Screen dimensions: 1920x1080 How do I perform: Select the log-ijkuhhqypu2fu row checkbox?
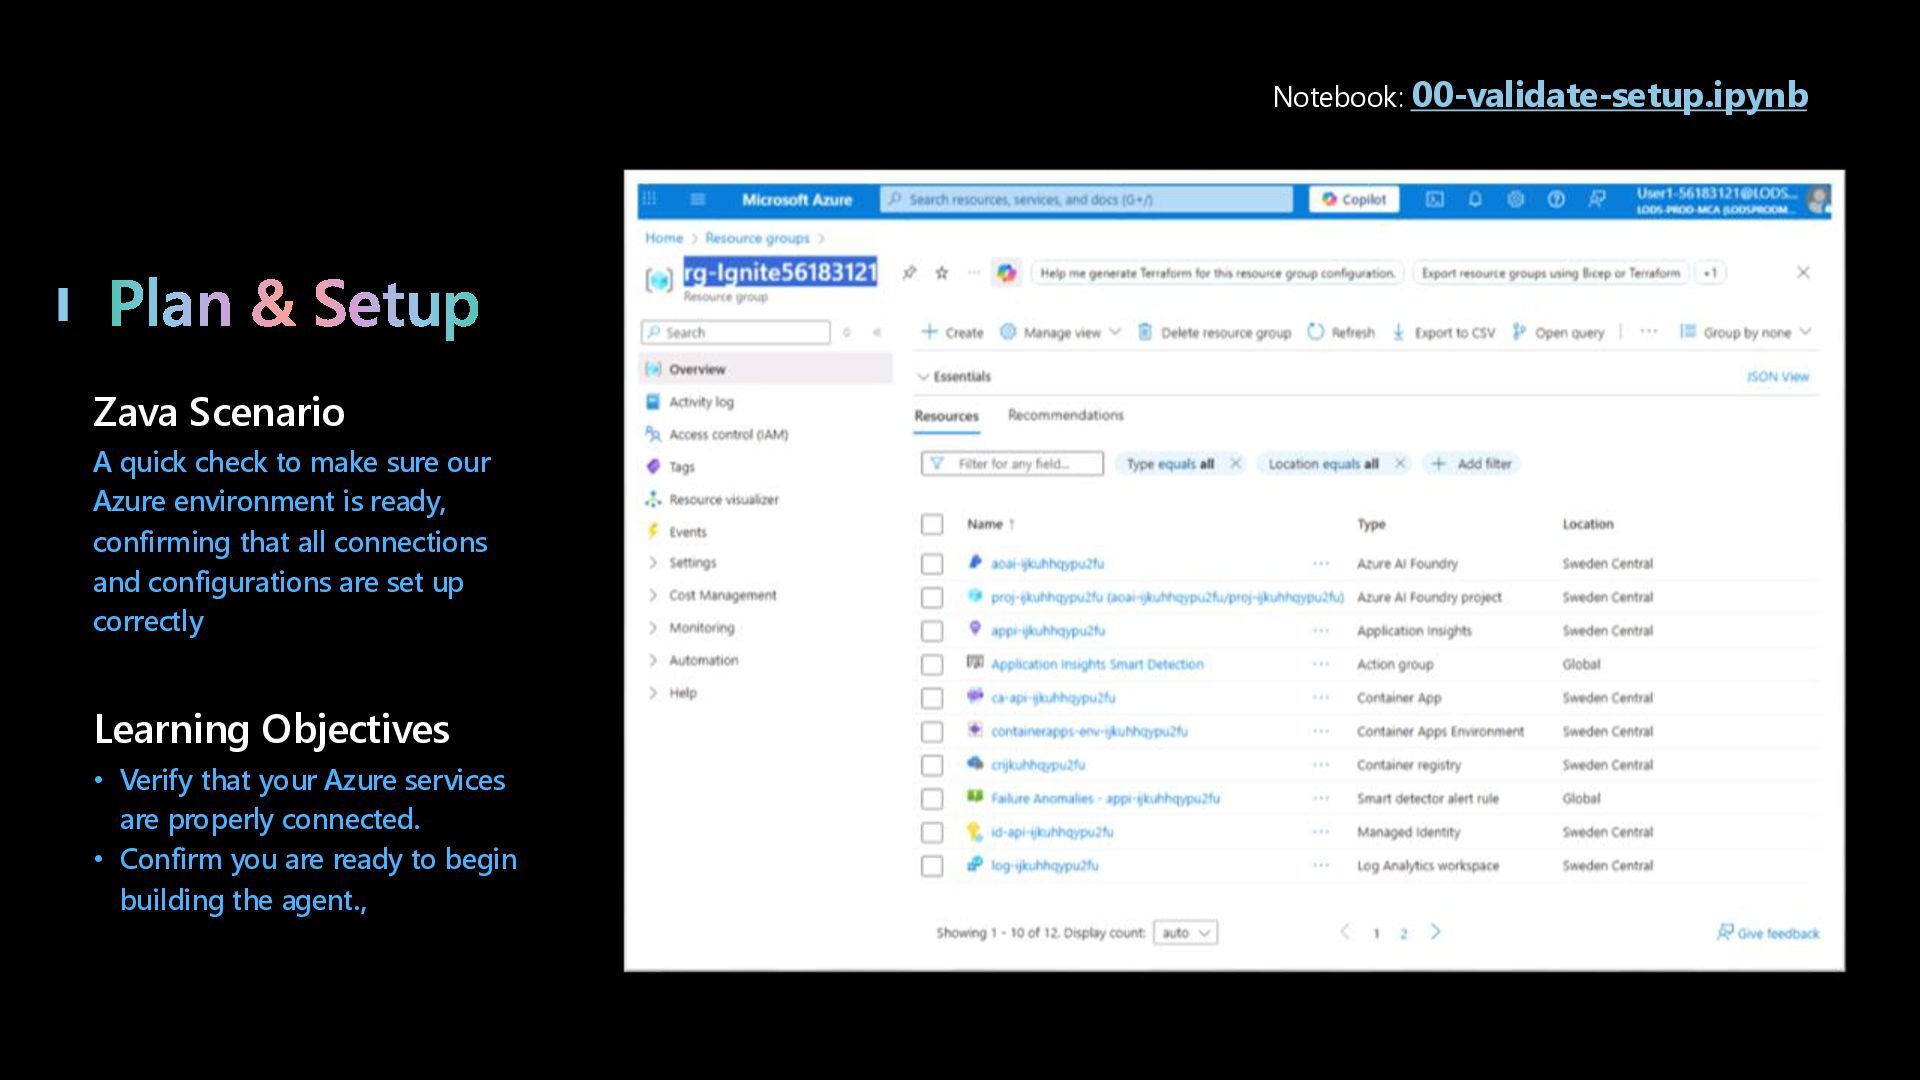tap(932, 866)
